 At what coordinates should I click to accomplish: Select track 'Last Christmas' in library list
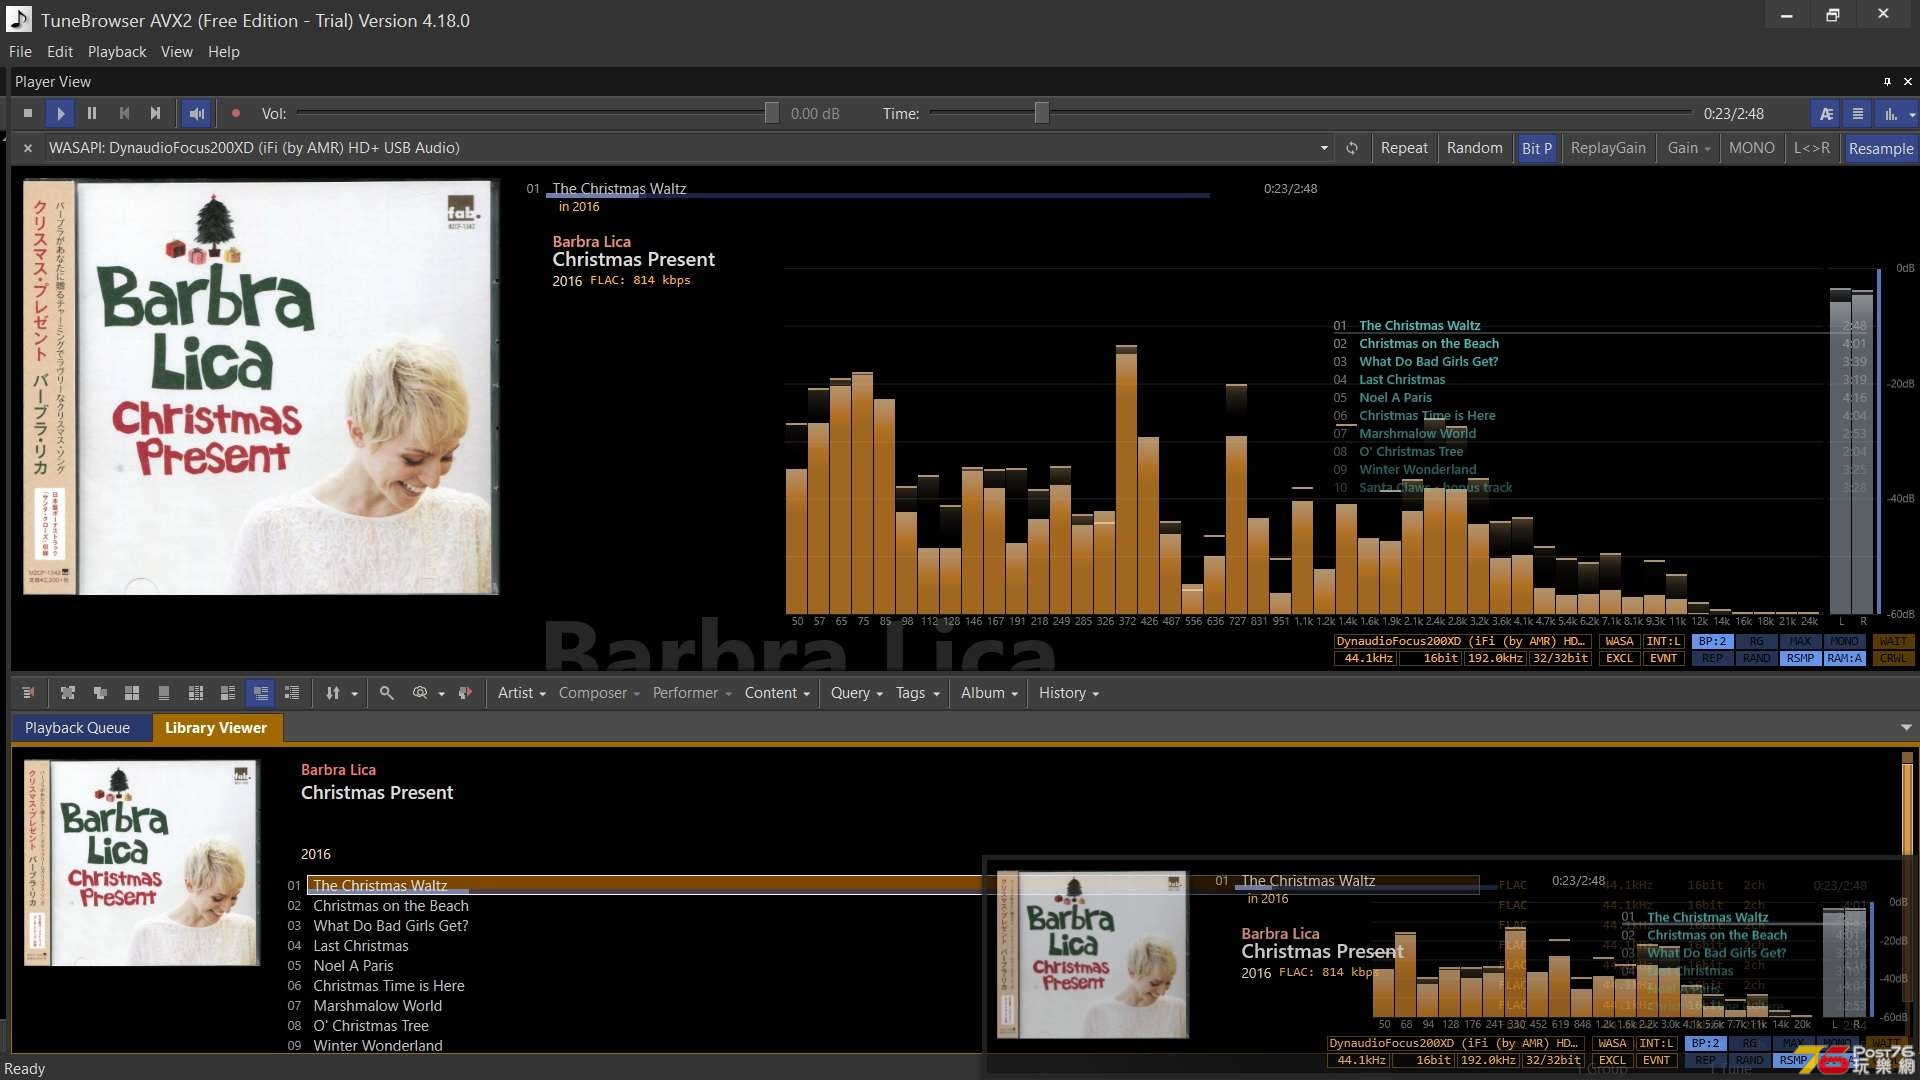[361, 946]
